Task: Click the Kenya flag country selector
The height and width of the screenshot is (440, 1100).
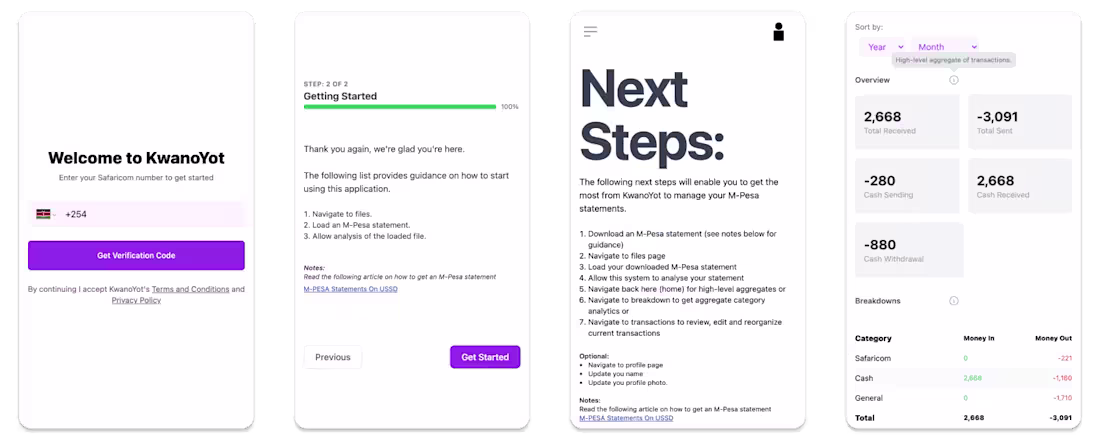Action: pyautogui.click(x=44, y=214)
